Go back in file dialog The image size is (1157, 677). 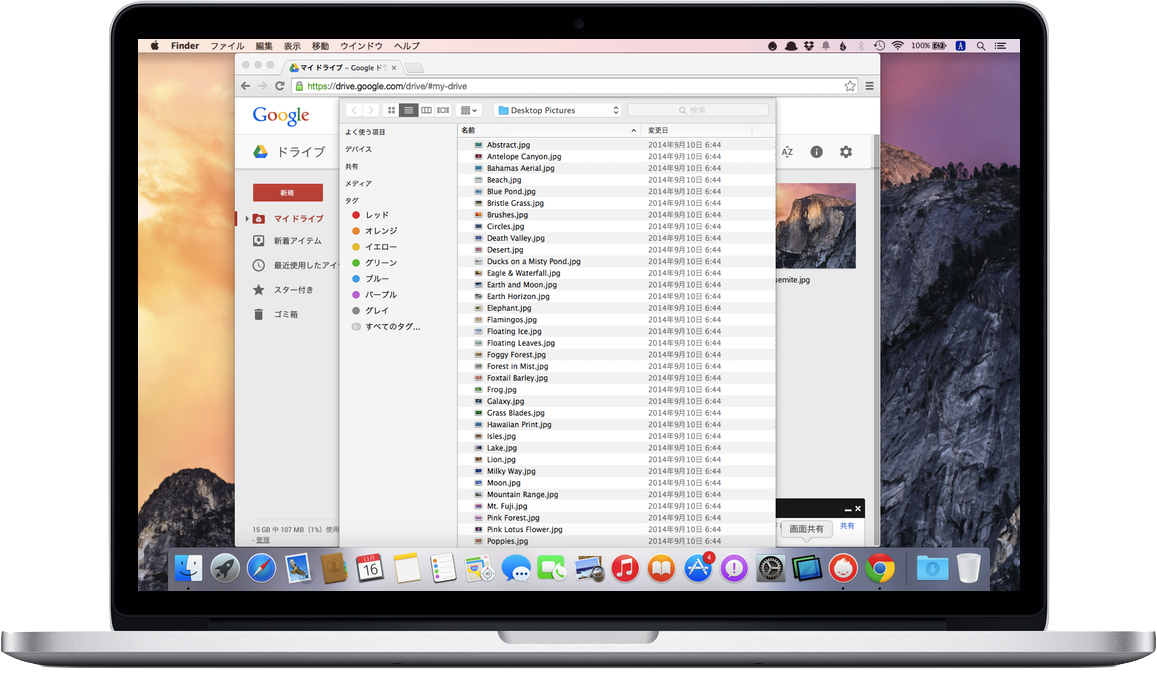[354, 110]
